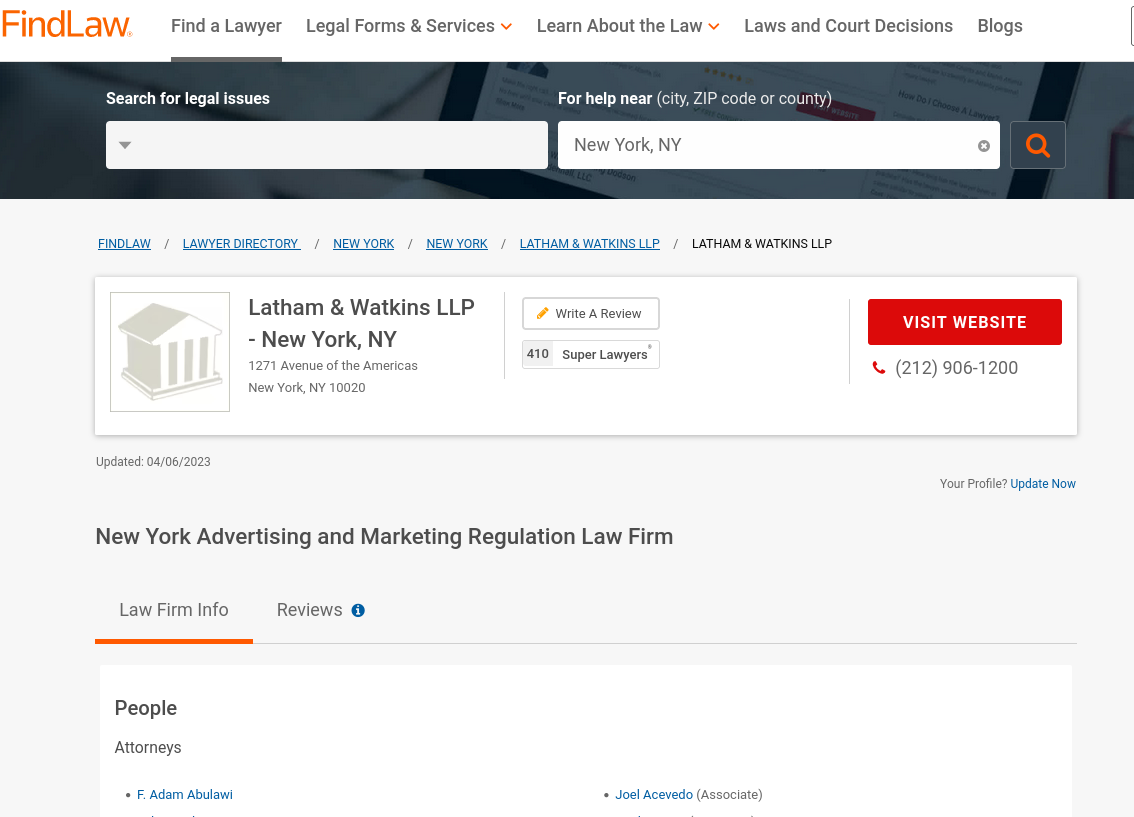
Task: Click the Latham & Watkins building thumbnail
Action: (x=170, y=352)
